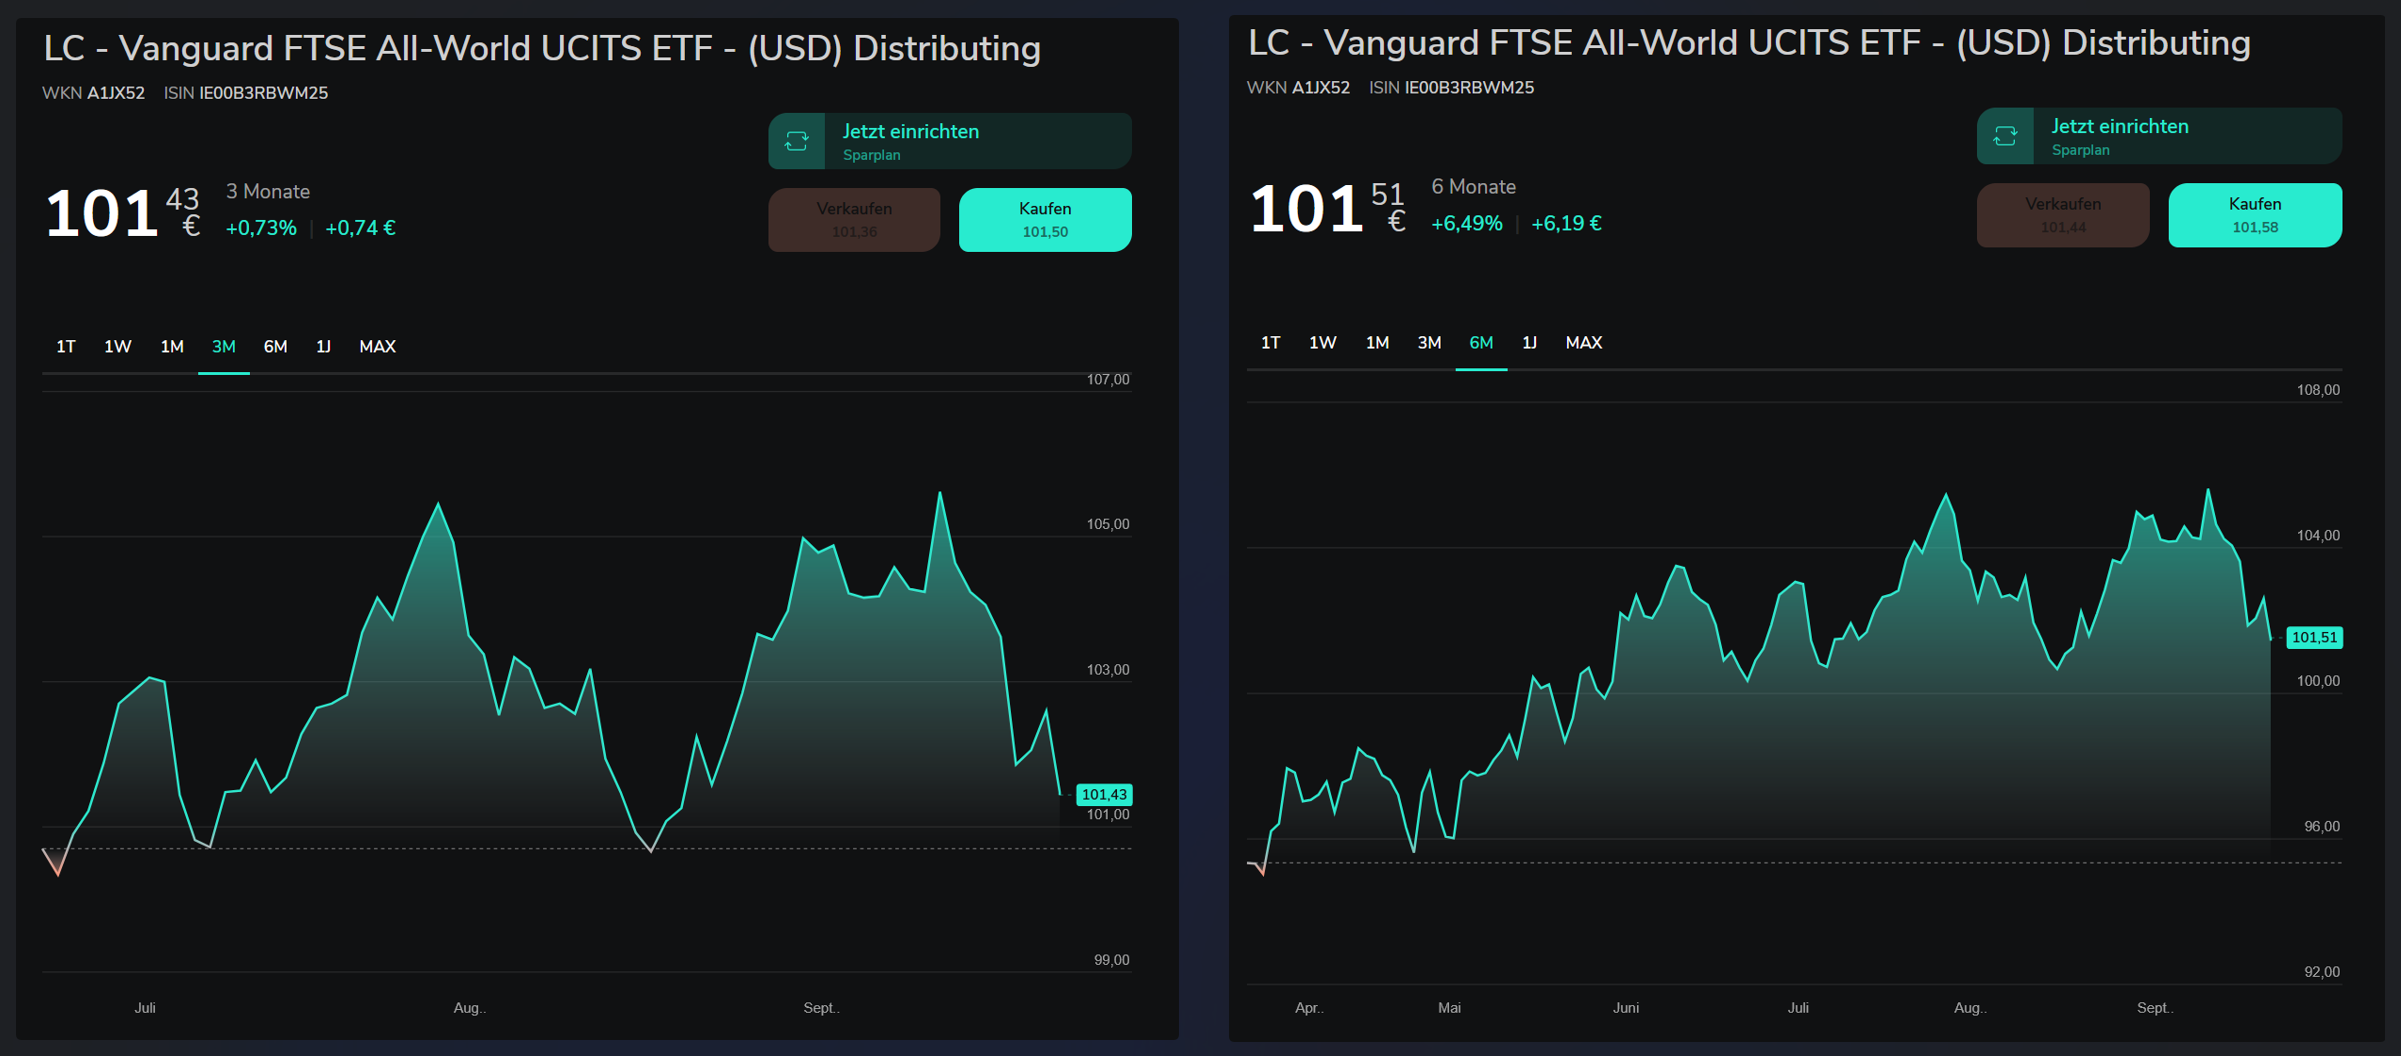Click the 'Juli' month label on right chart

(1798, 1009)
